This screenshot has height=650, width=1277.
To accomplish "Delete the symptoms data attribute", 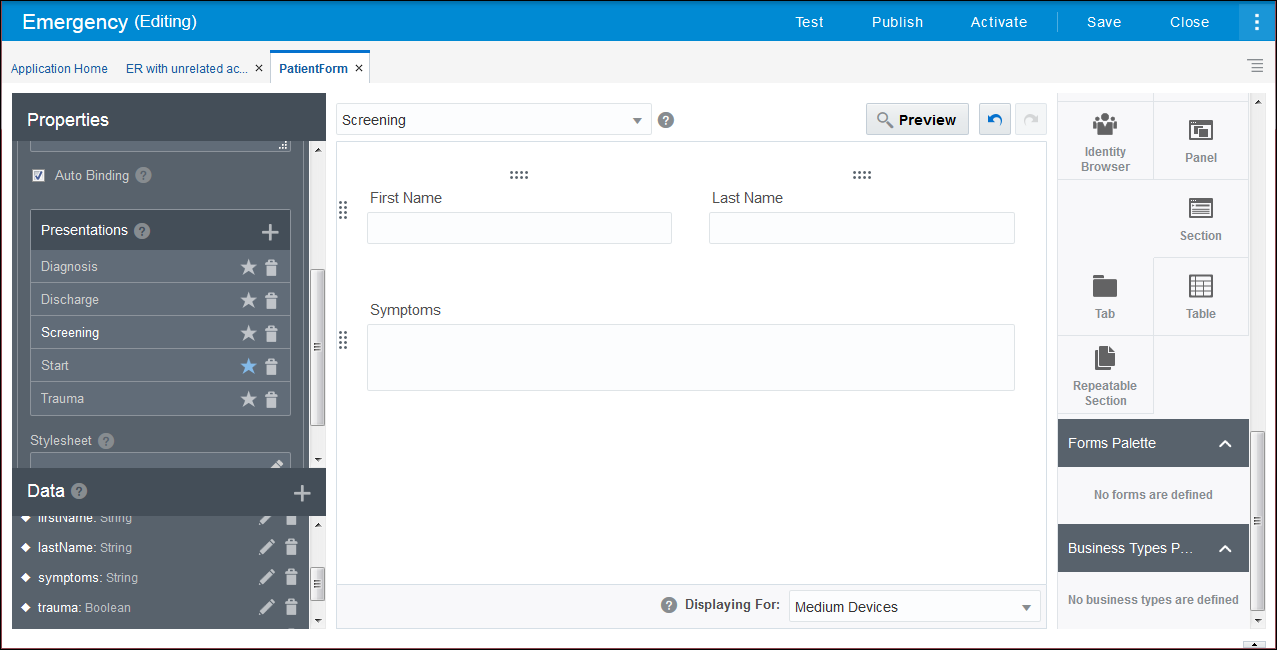I will [291, 577].
